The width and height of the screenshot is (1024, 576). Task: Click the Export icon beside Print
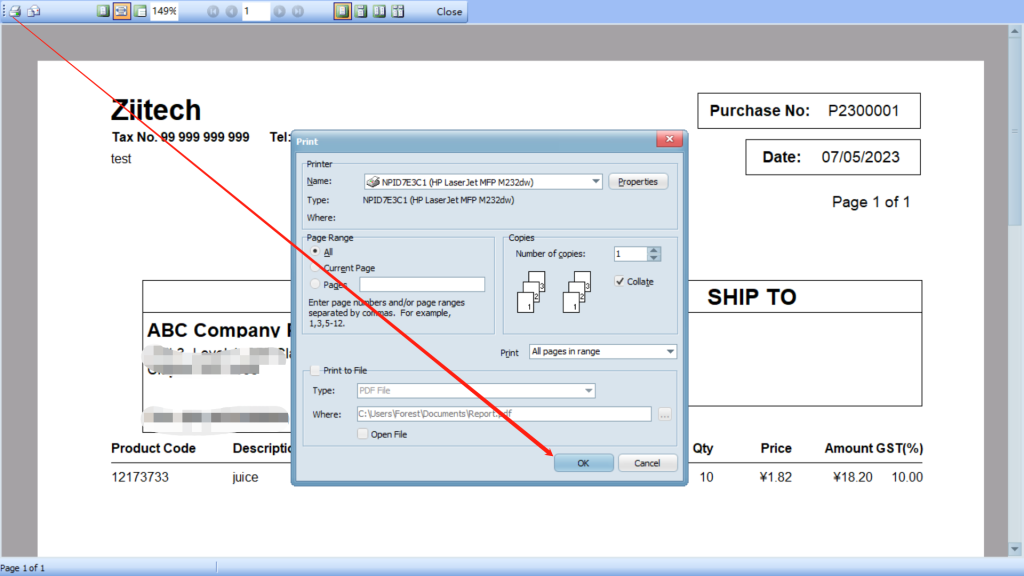coord(33,12)
